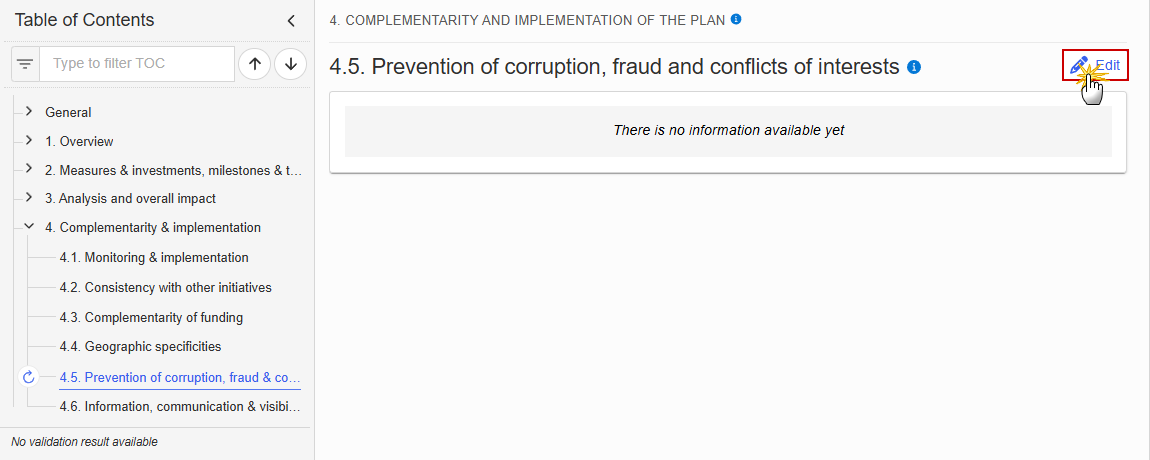The image size is (1150, 460).
Task: Expand 2. Measures & investments node
Action: click(29, 169)
